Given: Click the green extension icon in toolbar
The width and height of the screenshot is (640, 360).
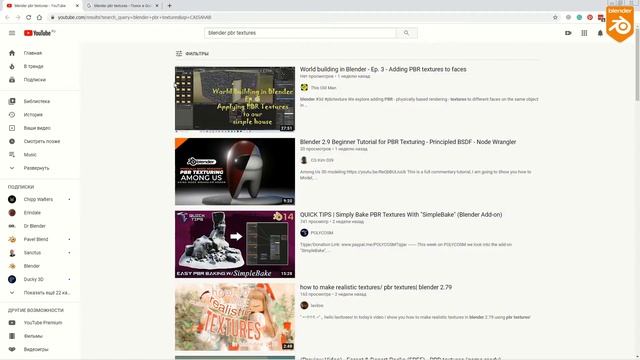Looking at the screenshot, I should click(579, 18).
